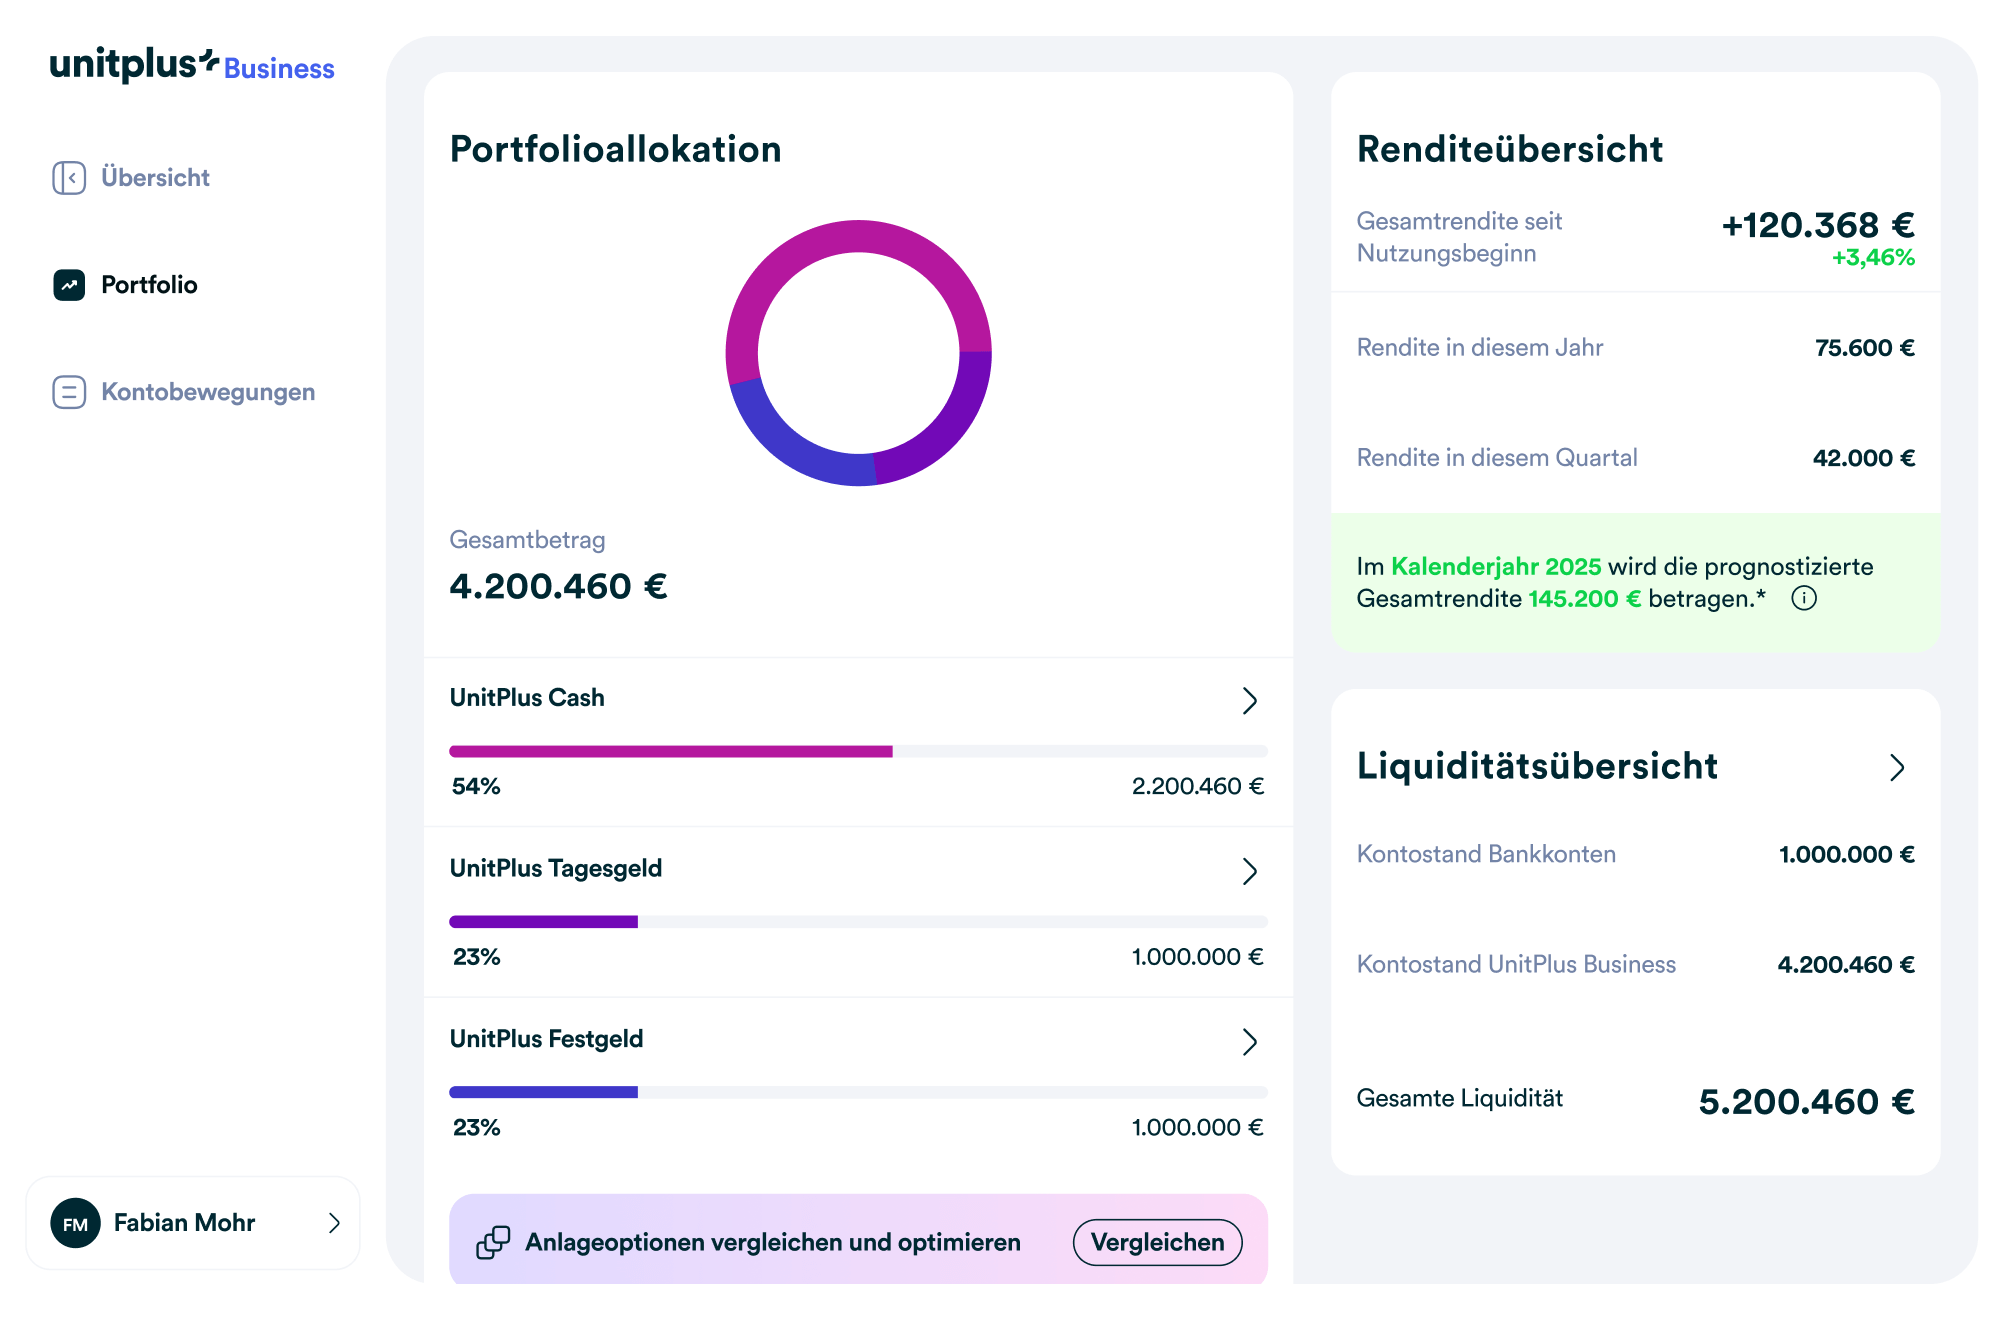Click the FM avatar circle
The width and height of the screenshot is (2016, 1320).
(76, 1223)
